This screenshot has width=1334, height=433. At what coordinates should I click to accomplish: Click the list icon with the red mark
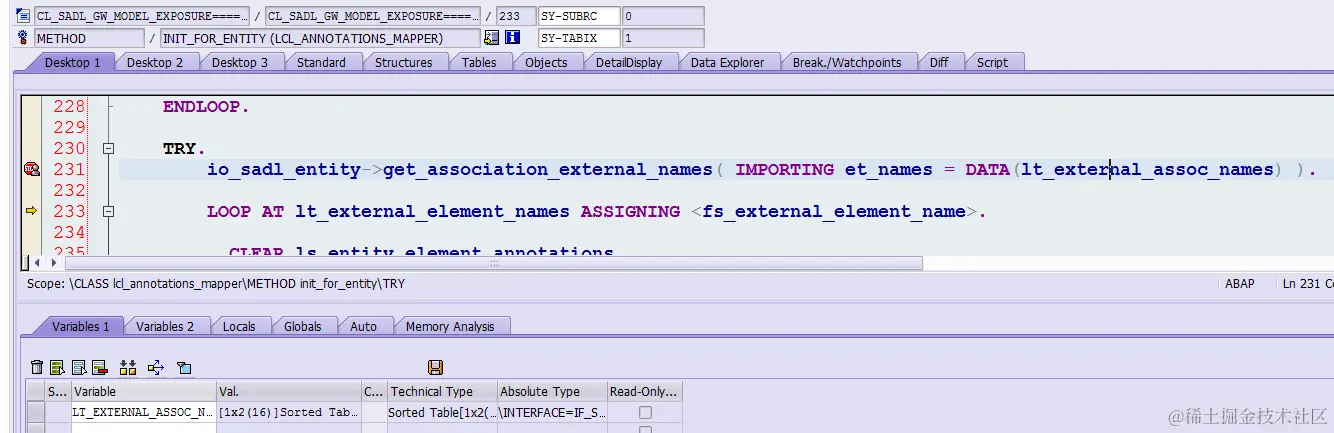99,368
